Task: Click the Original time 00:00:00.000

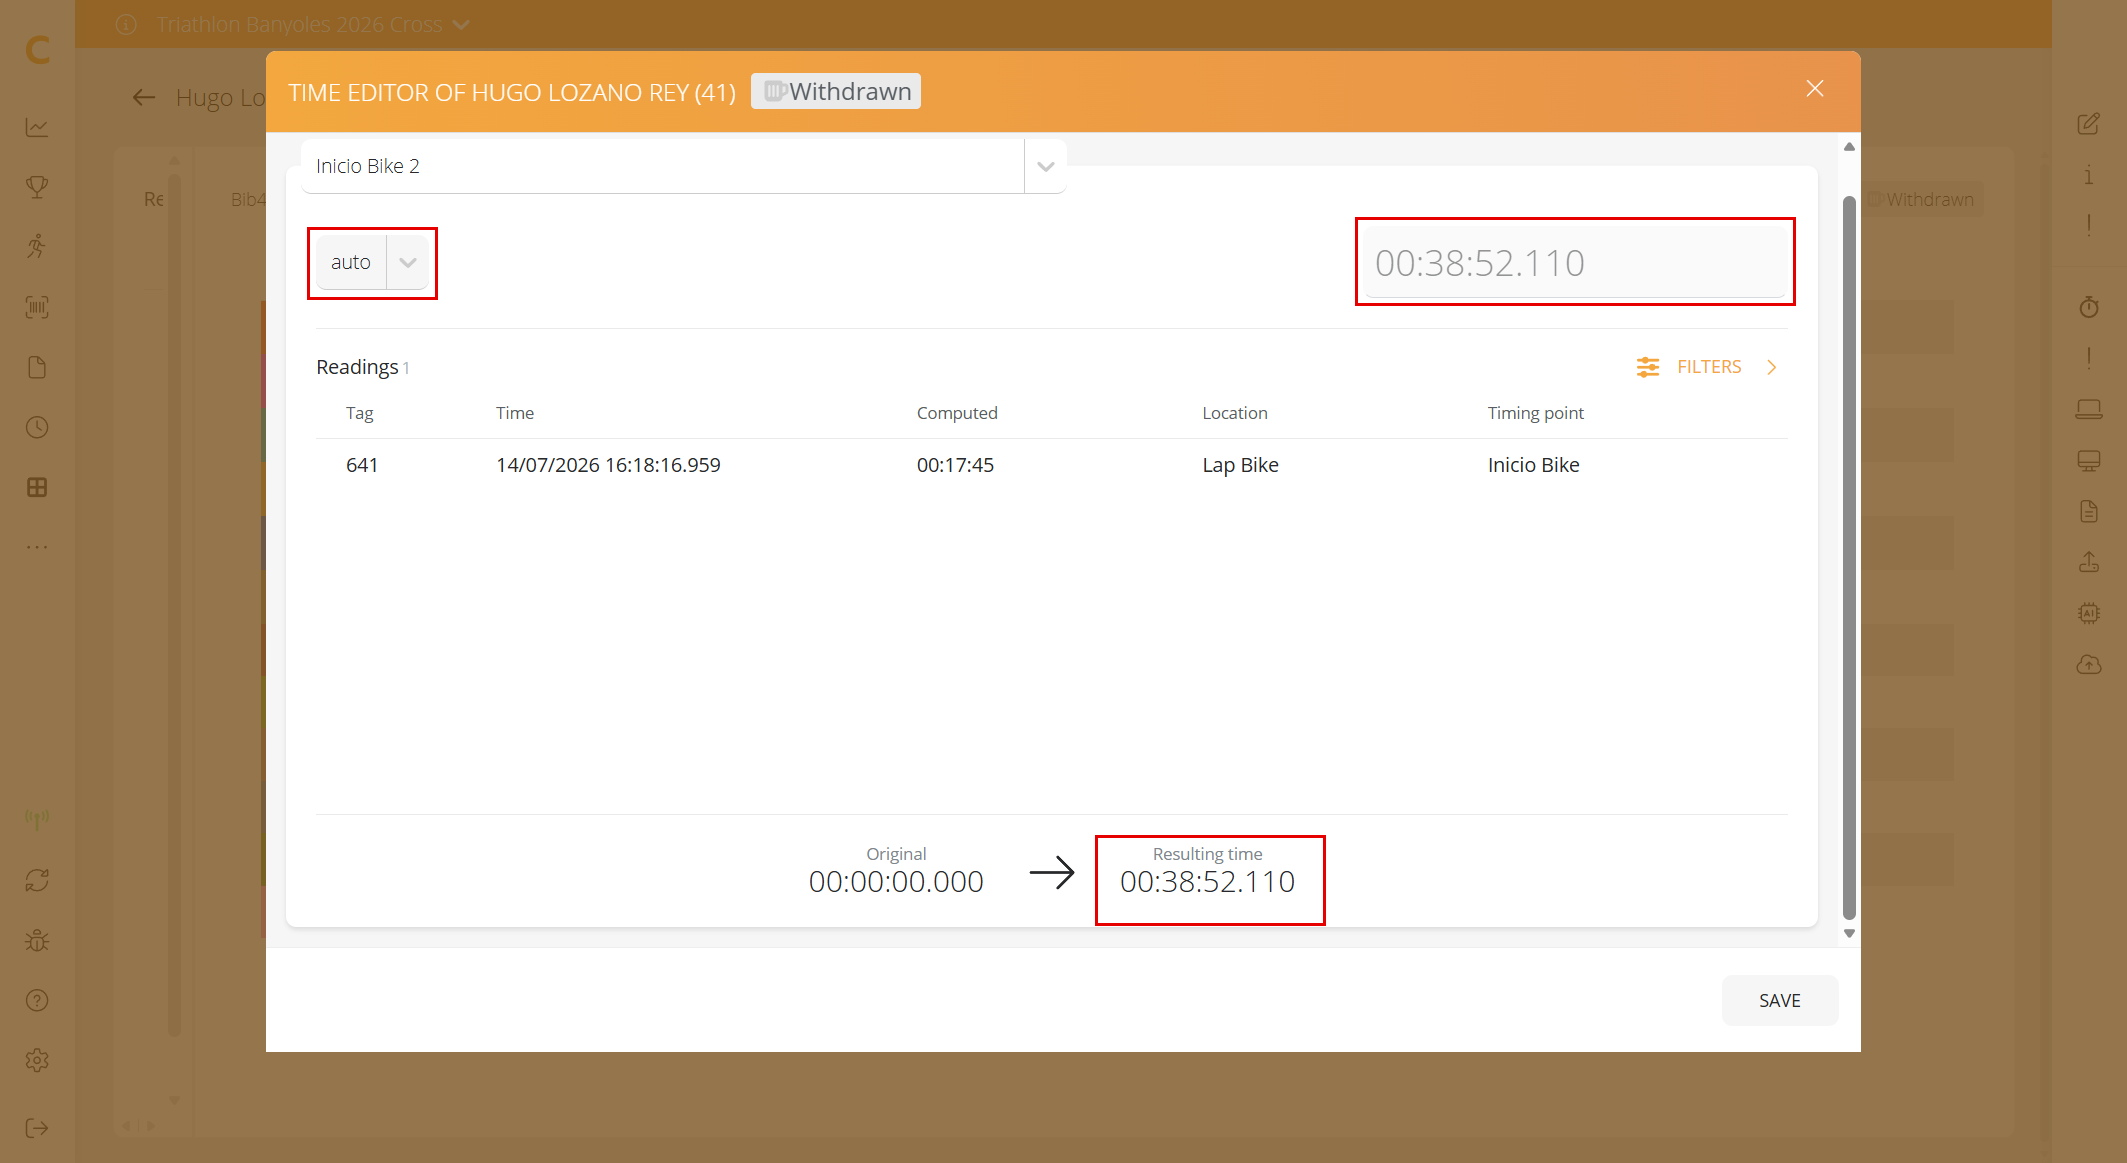Action: tap(896, 881)
